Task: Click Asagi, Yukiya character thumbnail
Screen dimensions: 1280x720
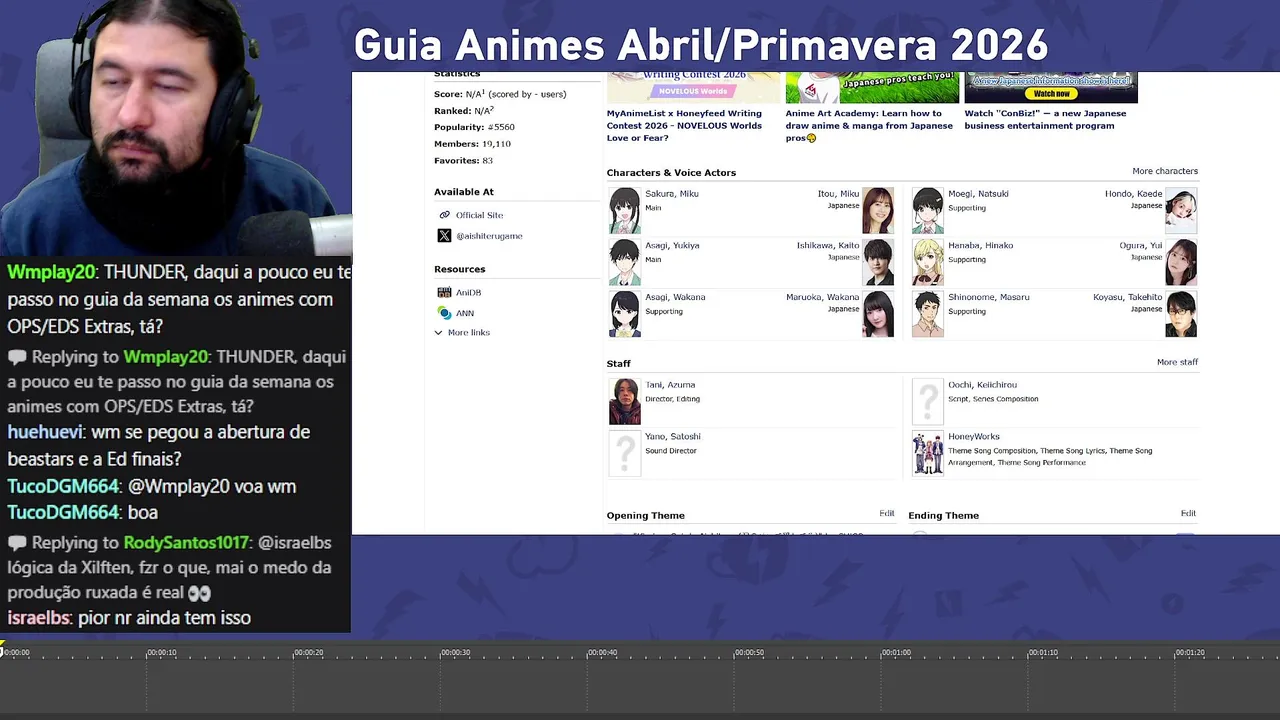Action: pyautogui.click(x=625, y=262)
